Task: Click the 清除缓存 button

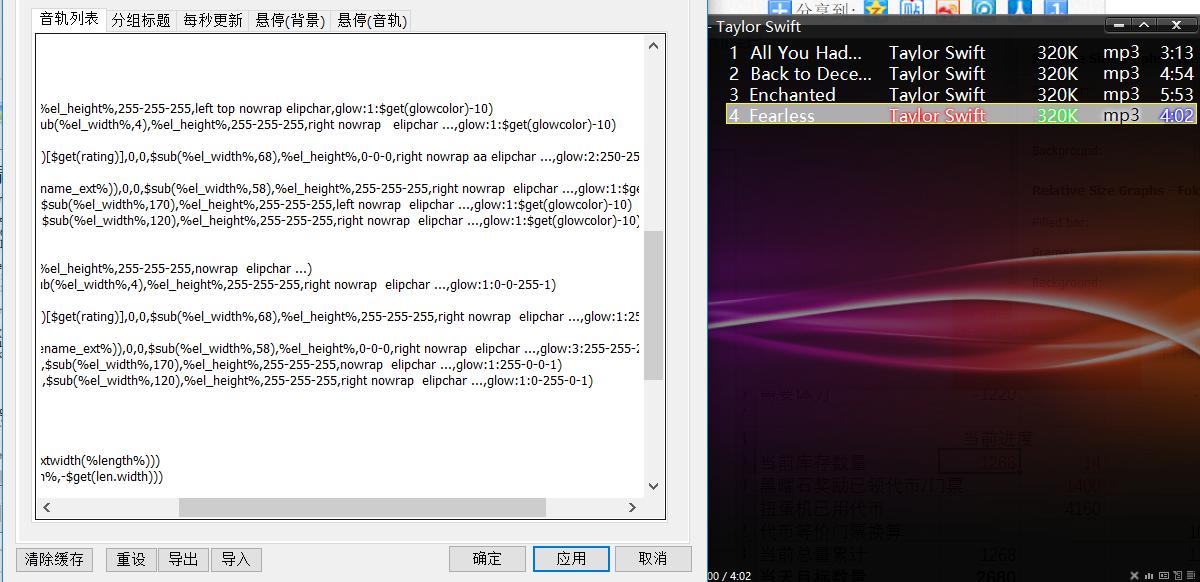Action: [54, 559]
